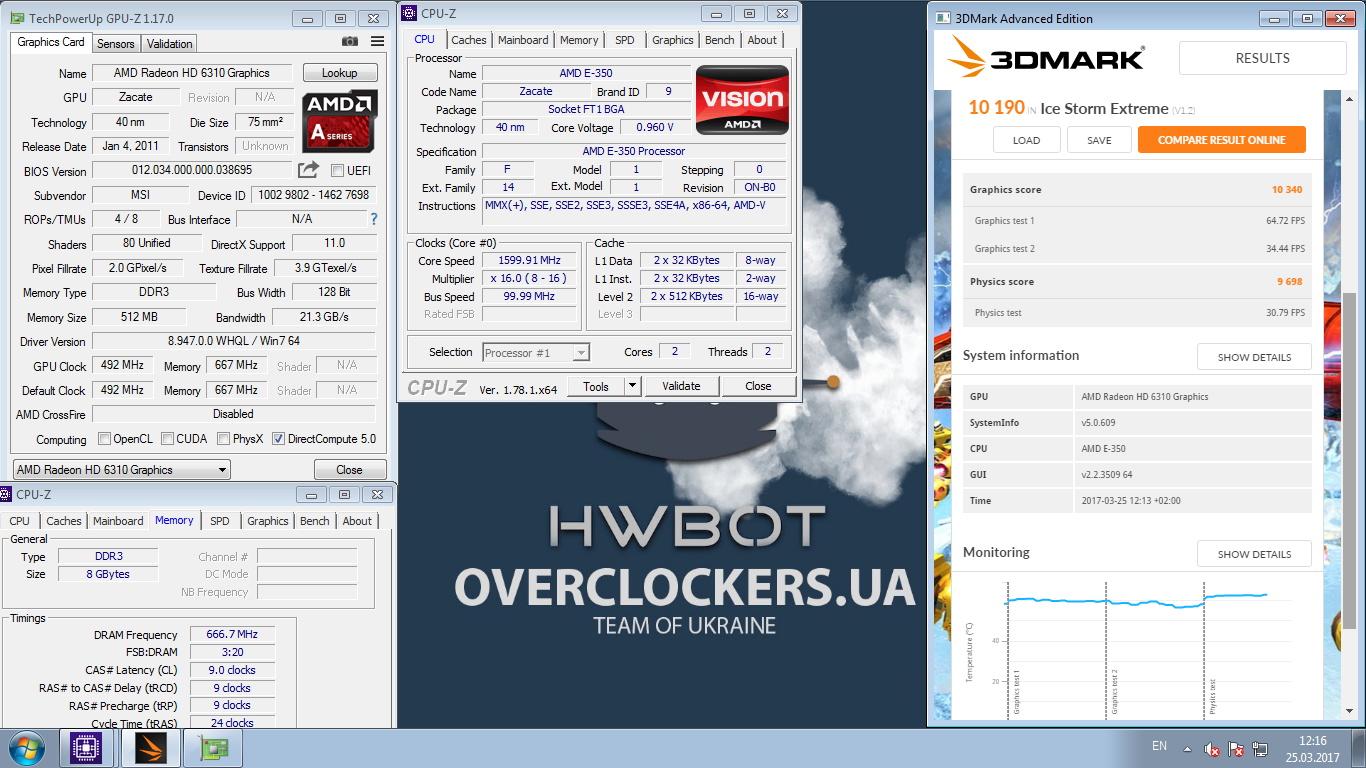
Task: Click the AMD A-Series logo in GPU-Z
Action: pyautogui.click(x=340, y=122)
